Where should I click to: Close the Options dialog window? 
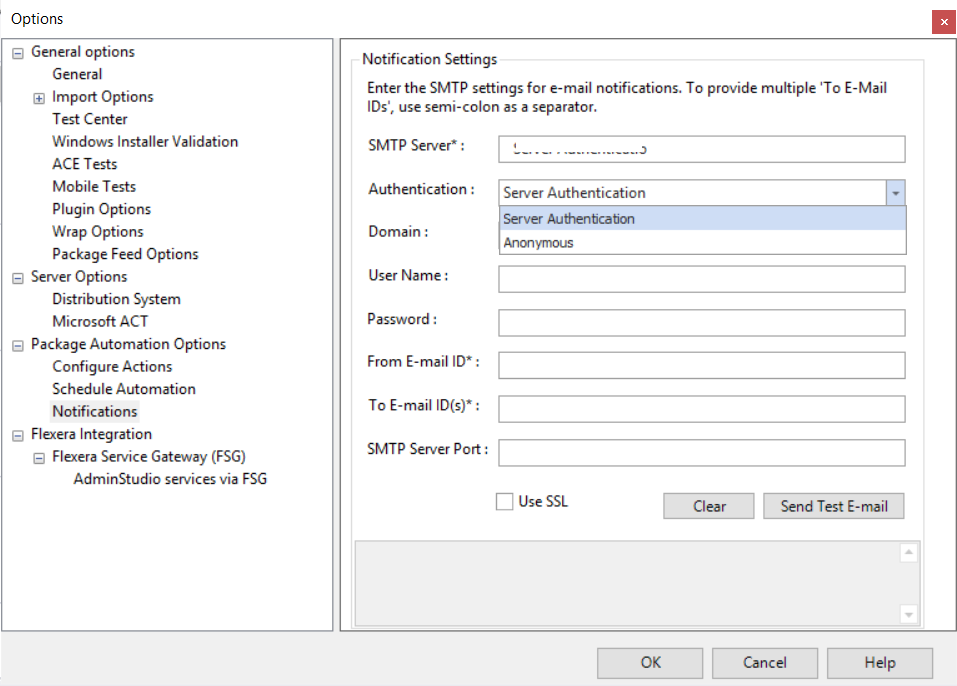click(942, 21)
